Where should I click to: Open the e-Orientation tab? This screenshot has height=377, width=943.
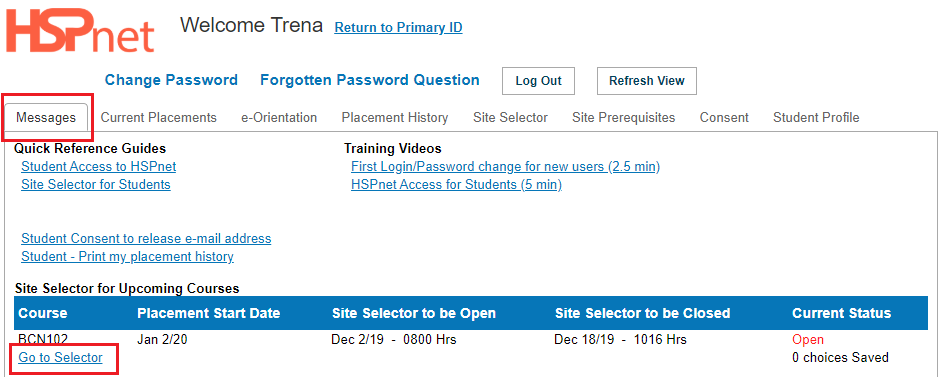point(279,118)
